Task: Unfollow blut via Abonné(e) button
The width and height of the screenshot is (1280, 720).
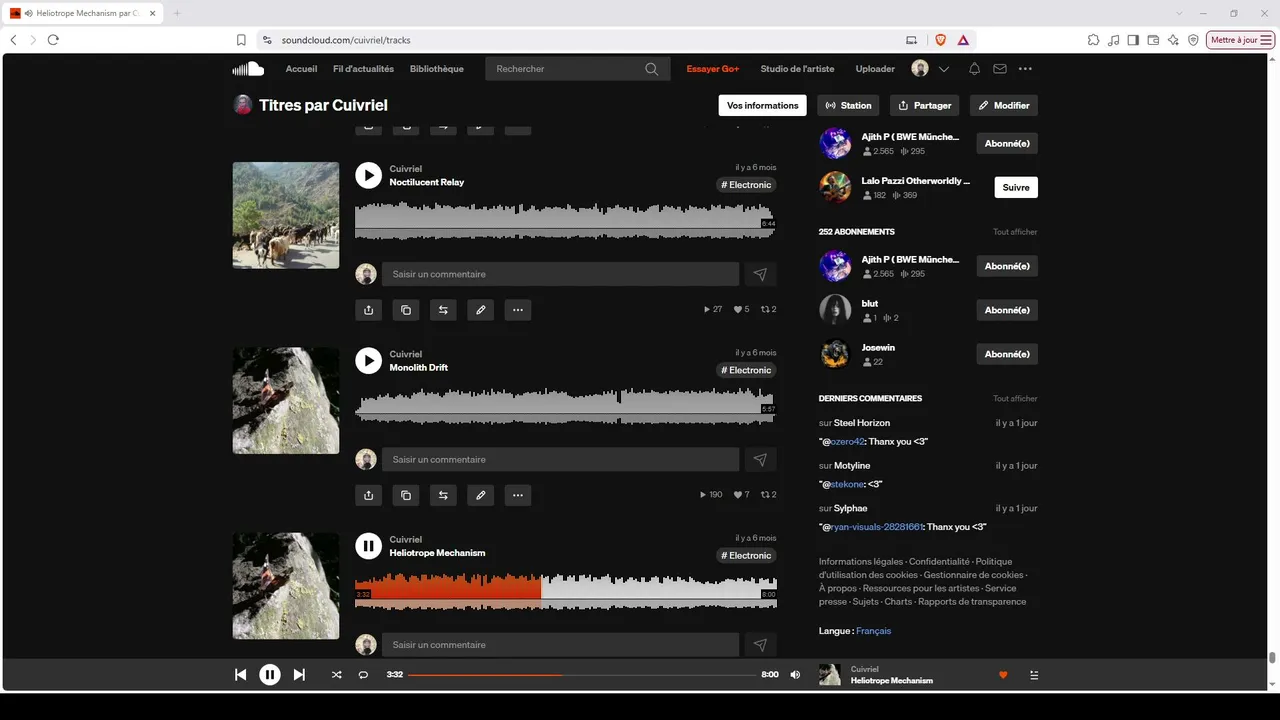Action: [1007, 310]
